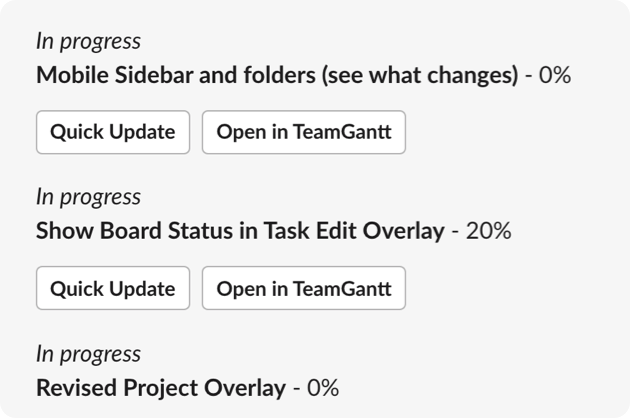Screen dimensions: 630x418
Task: Click the 20% progress value
Action: [488, 231]
